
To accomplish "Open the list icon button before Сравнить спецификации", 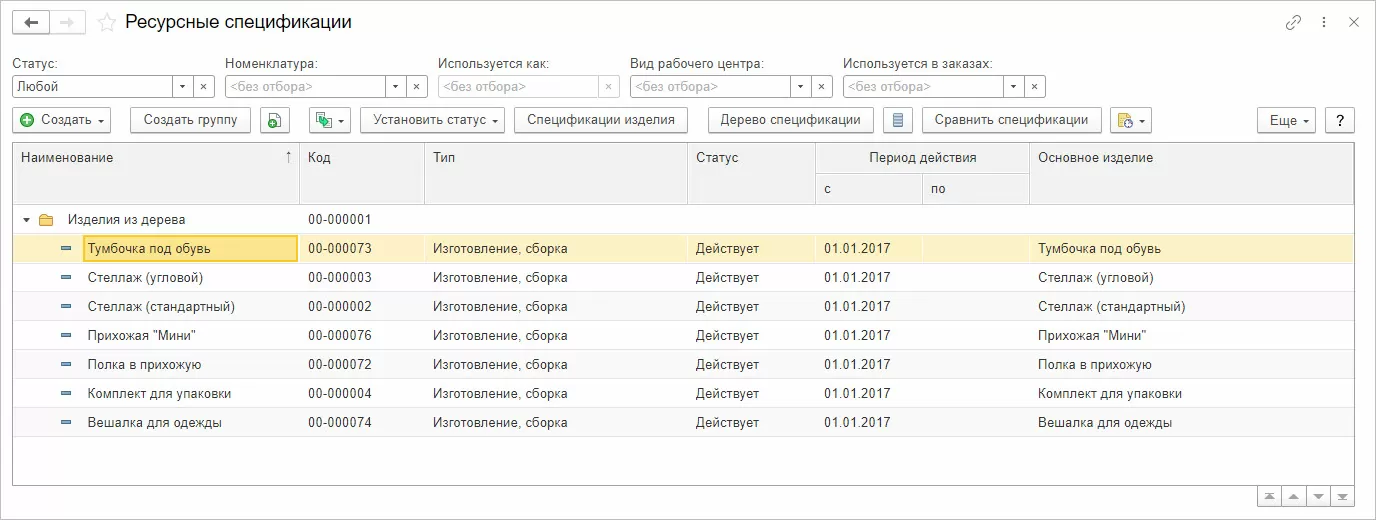I will 897,120.
